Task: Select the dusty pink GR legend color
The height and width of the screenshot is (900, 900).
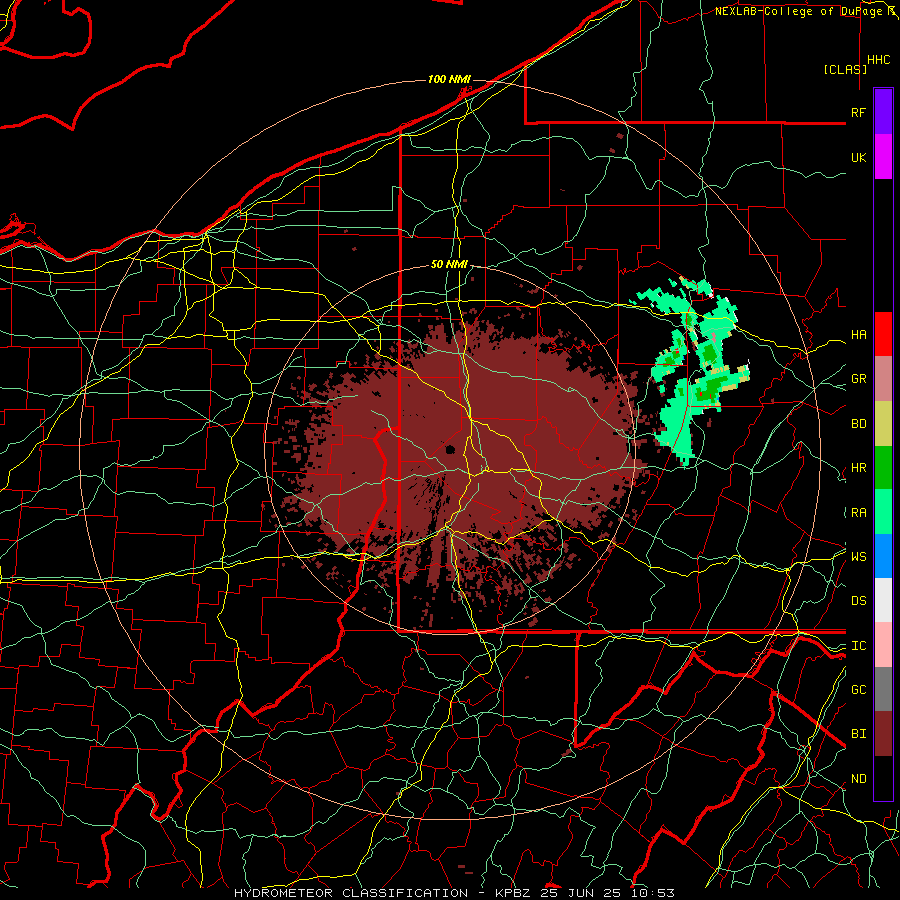Action: [x=883, y=379]
